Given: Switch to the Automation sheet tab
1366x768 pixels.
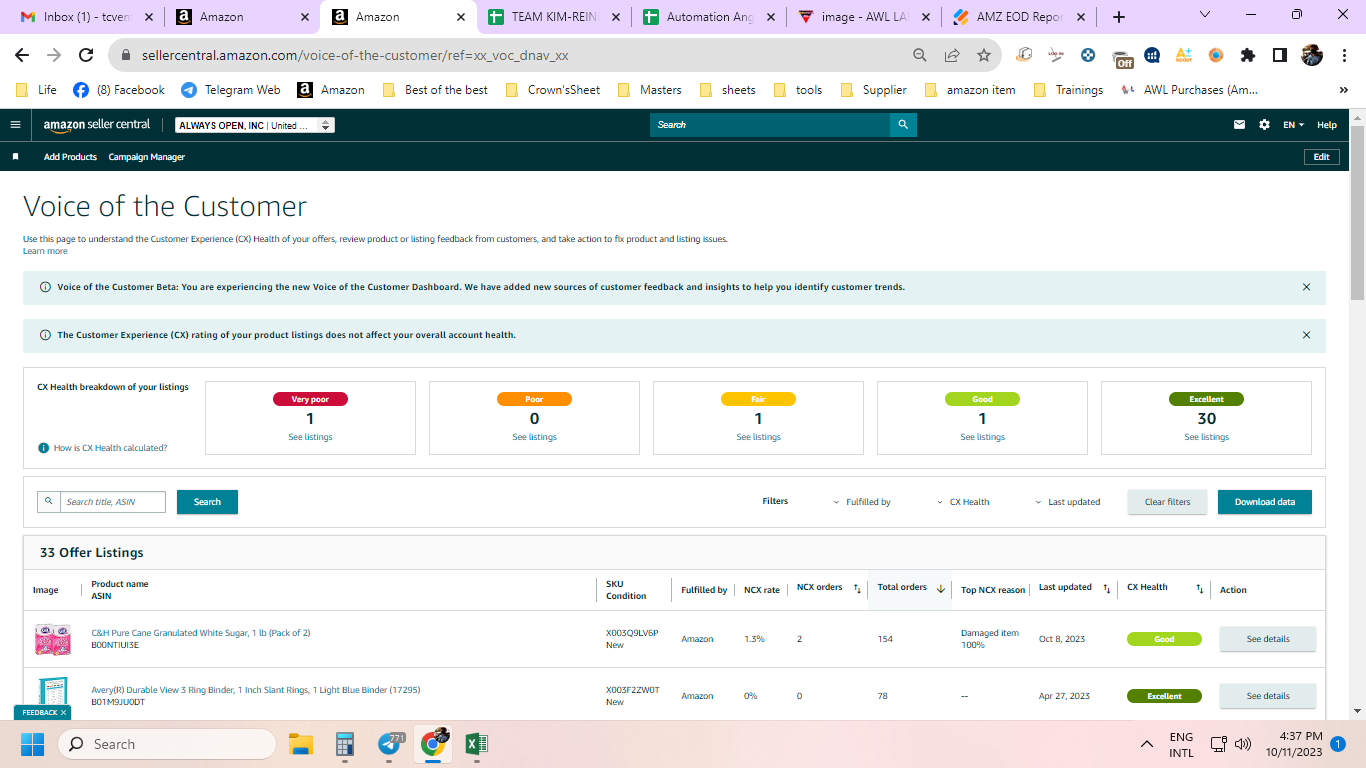Looking at the screenshot, I should click(x=709, y=17).
